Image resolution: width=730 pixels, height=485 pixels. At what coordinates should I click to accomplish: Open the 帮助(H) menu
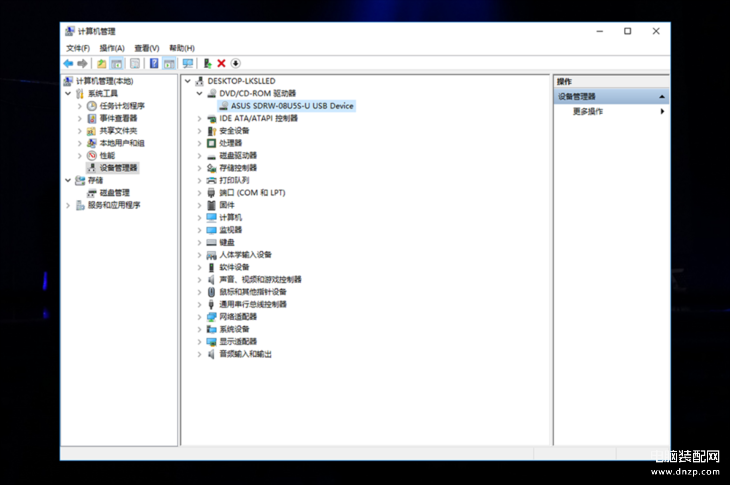point(182,48)
